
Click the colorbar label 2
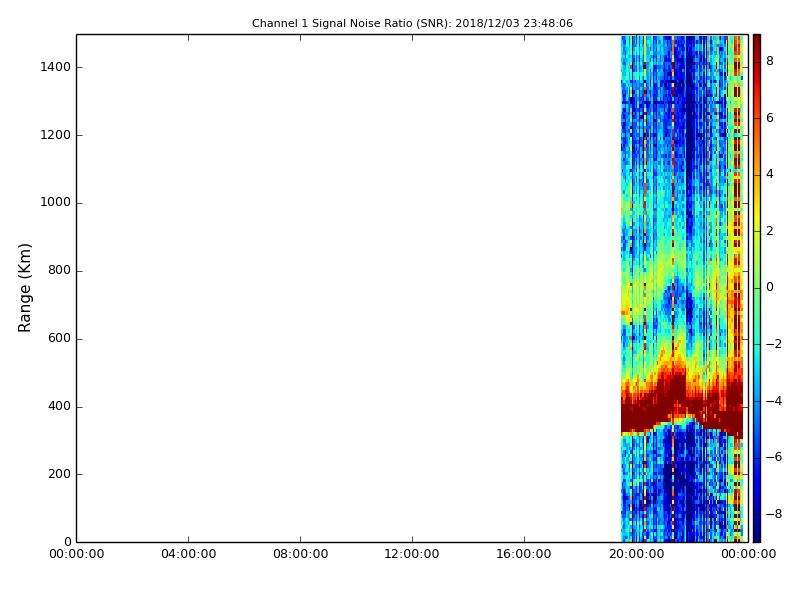point(770,231)
